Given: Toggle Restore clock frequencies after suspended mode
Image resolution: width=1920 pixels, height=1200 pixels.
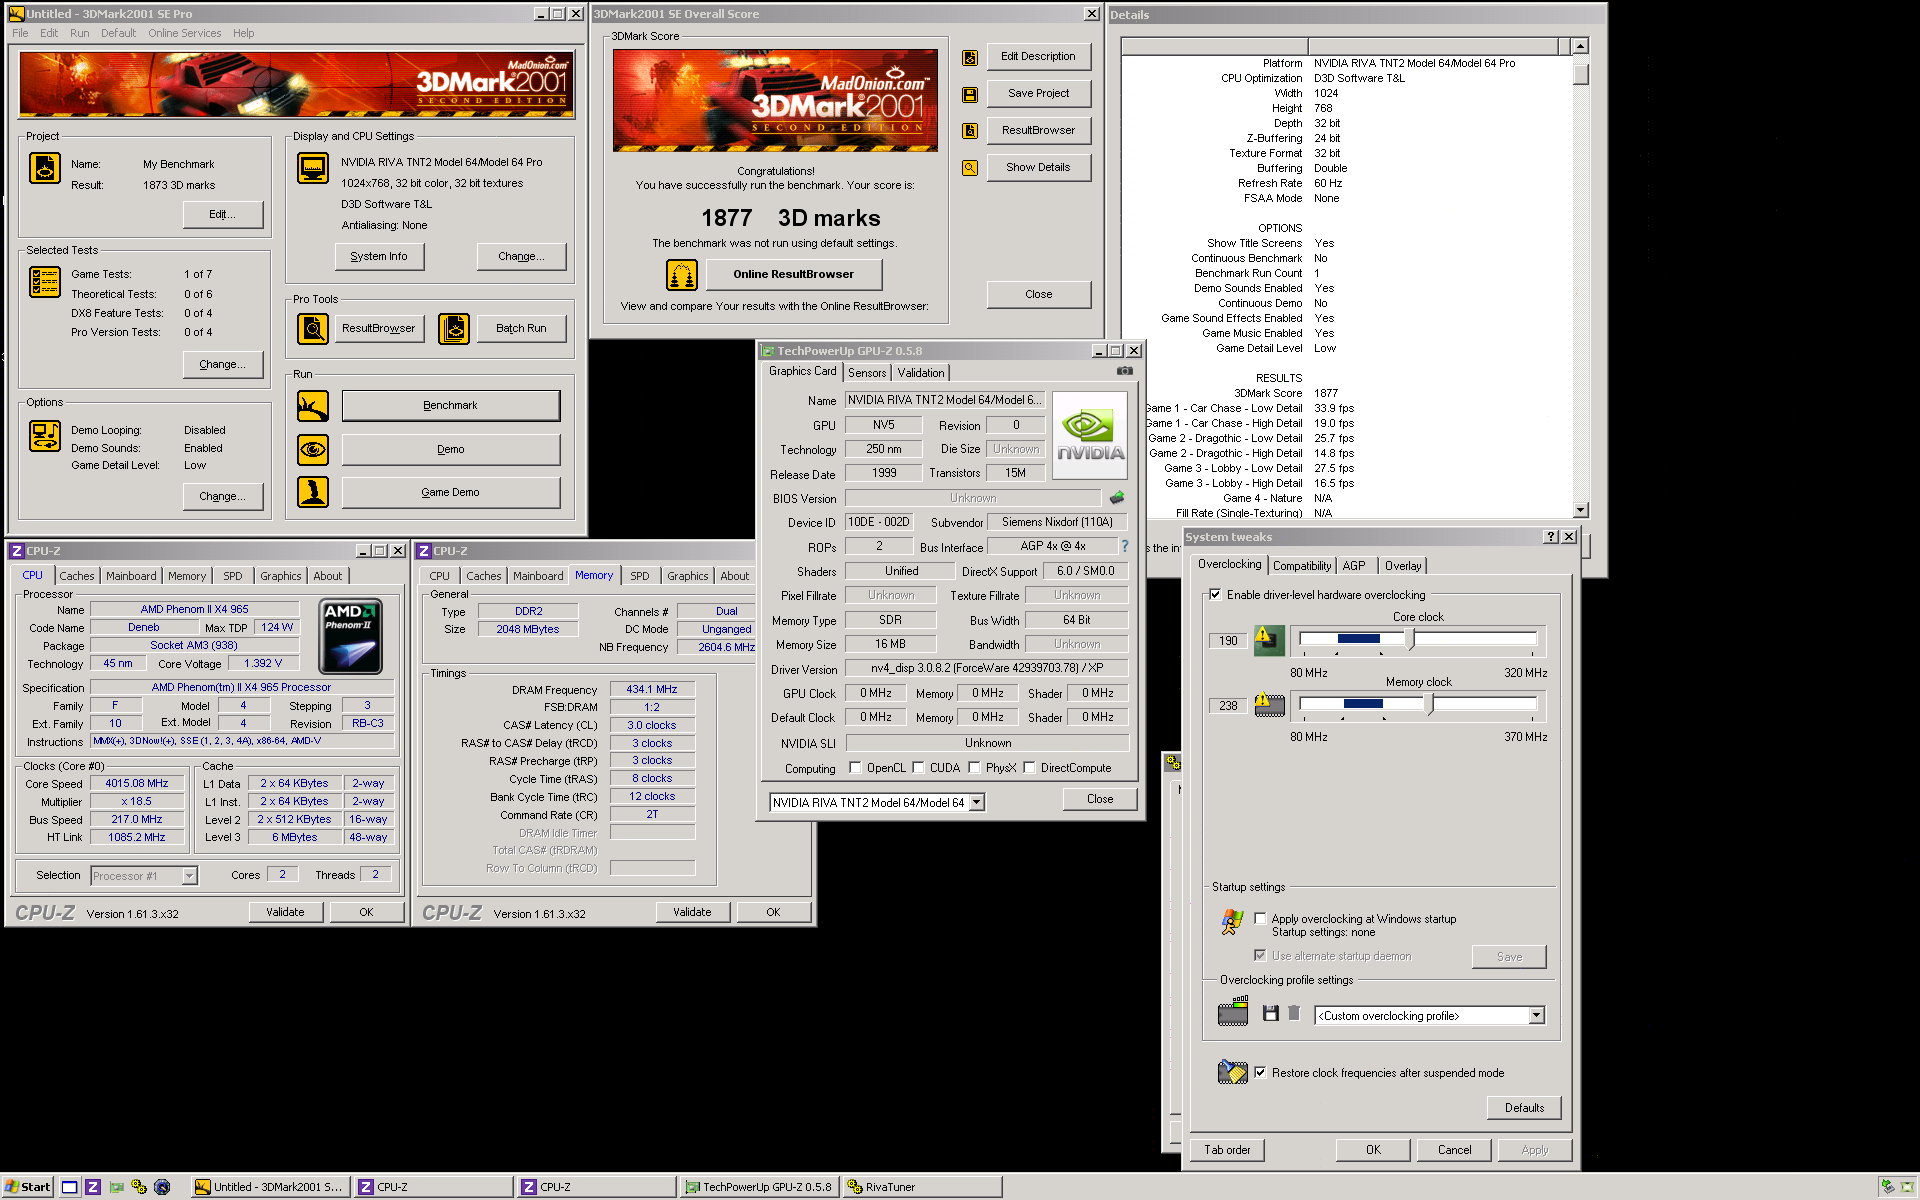Looking at the screenshot, I should (x=1260, y=1072).
